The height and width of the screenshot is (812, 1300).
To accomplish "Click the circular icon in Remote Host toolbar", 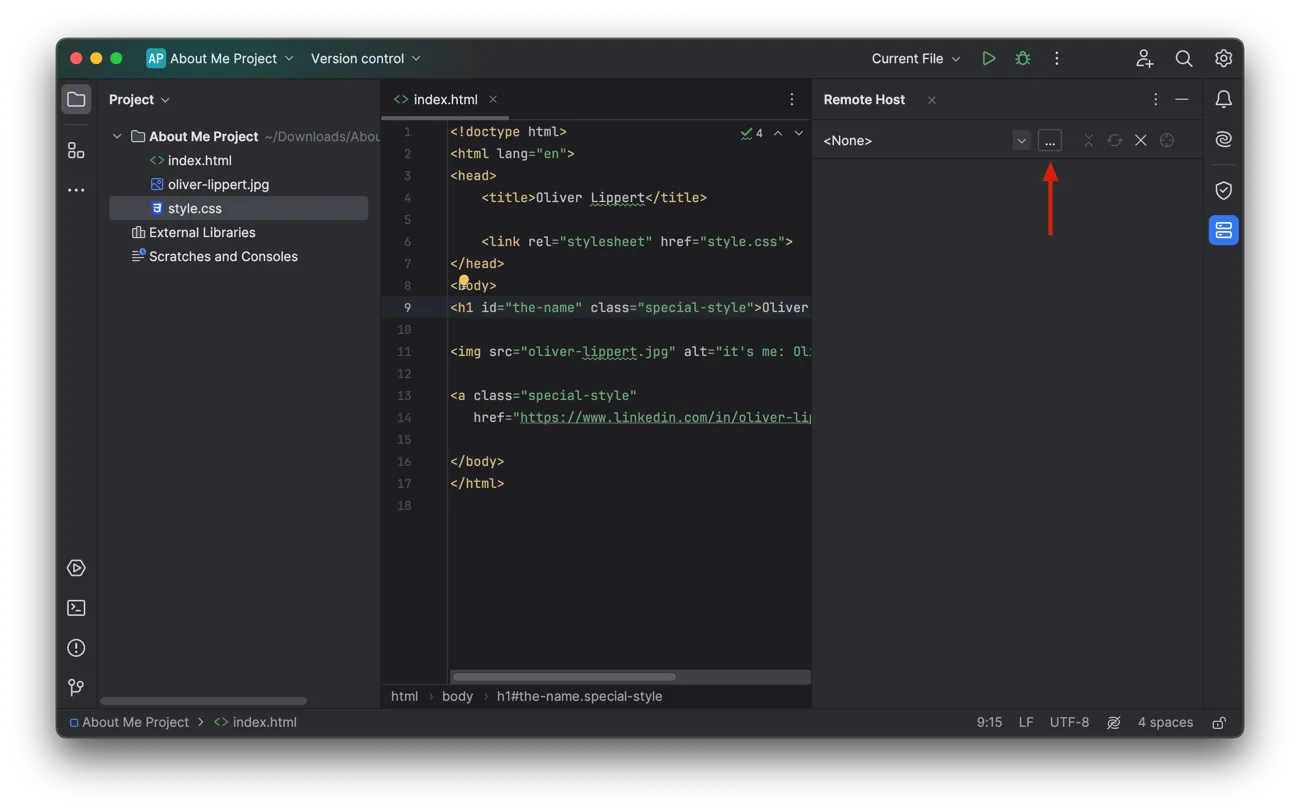I will 1166,140.
